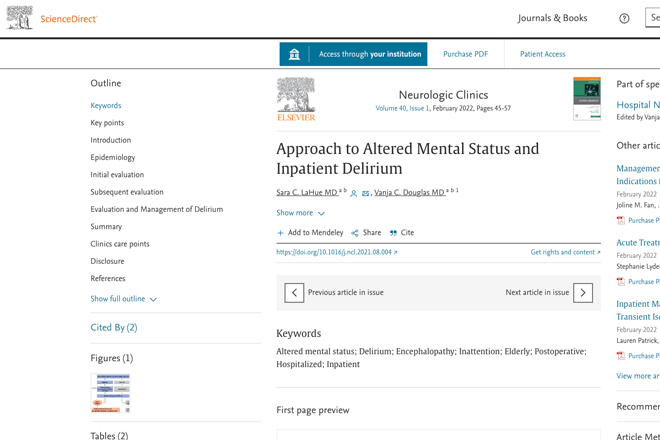660x440 pixels.
Task: Open the article DOI link
Action: point(337,252)
